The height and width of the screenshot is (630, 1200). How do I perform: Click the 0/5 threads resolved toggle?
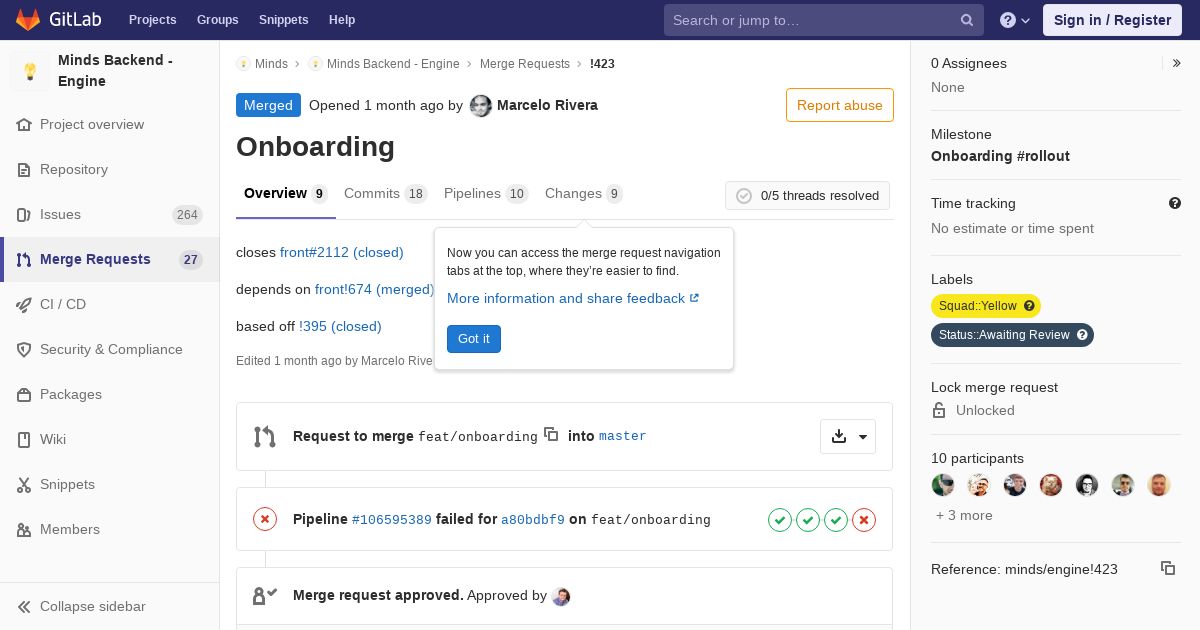[x=807, y=196]
